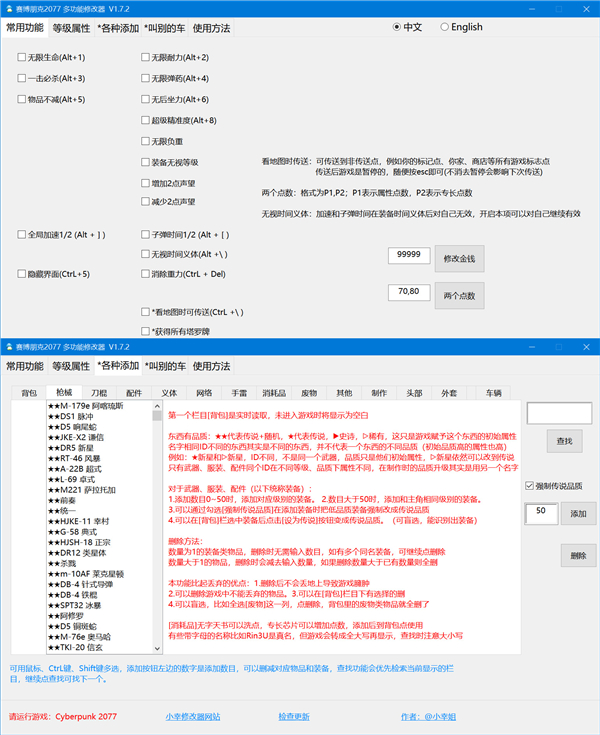Enable 超级精准度(Alt+8) checkbox
This screenshot has height=735, width=600.
click(x=145, y=120)
